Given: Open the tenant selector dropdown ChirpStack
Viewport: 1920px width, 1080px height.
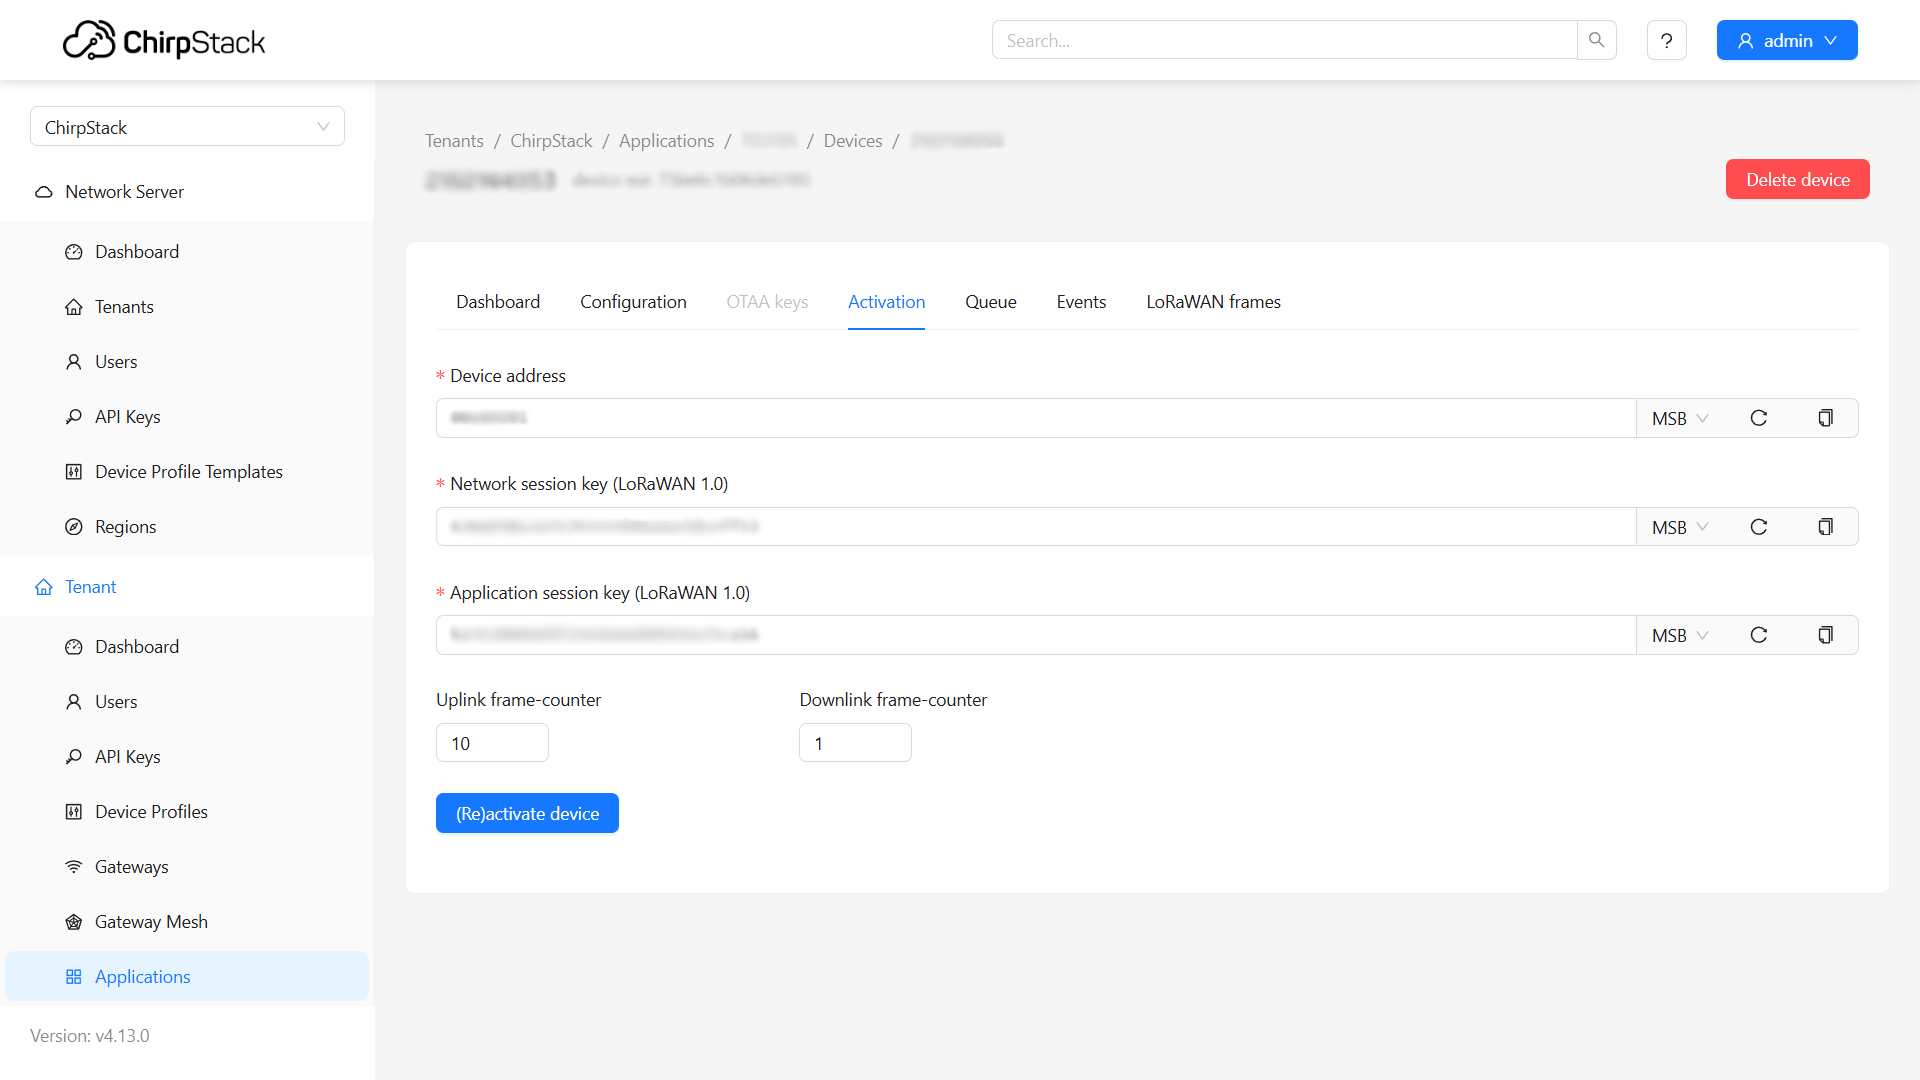Looking at the screenshot, I should [187, 127].
